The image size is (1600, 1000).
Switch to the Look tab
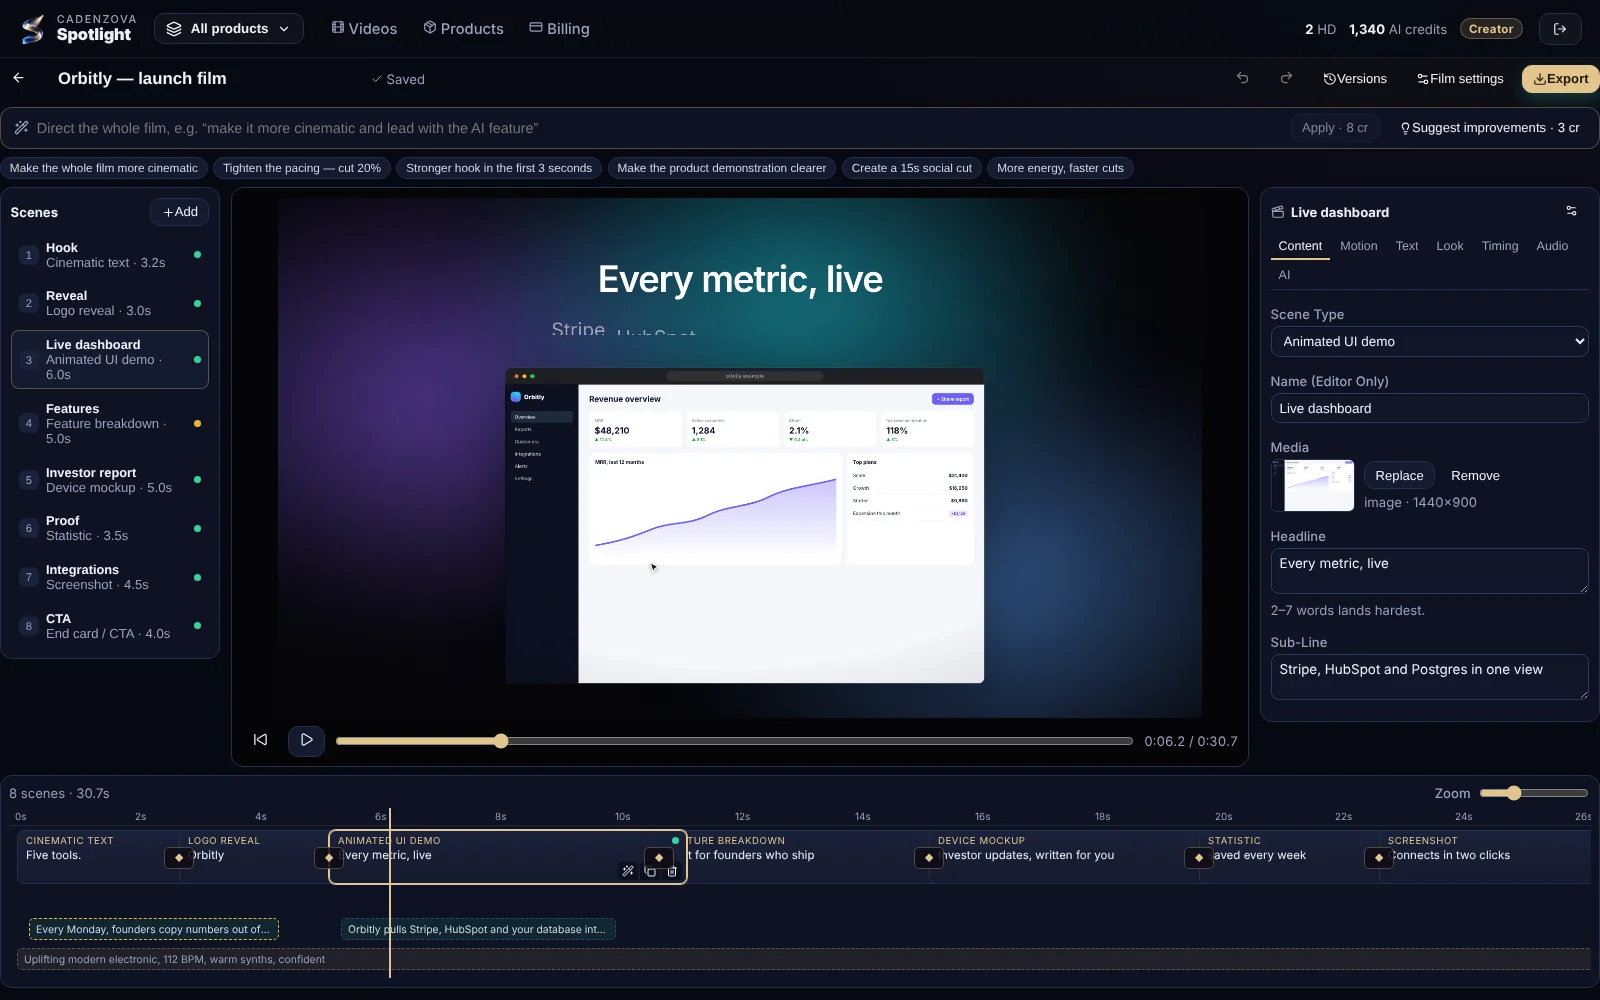pos(1449,246)
